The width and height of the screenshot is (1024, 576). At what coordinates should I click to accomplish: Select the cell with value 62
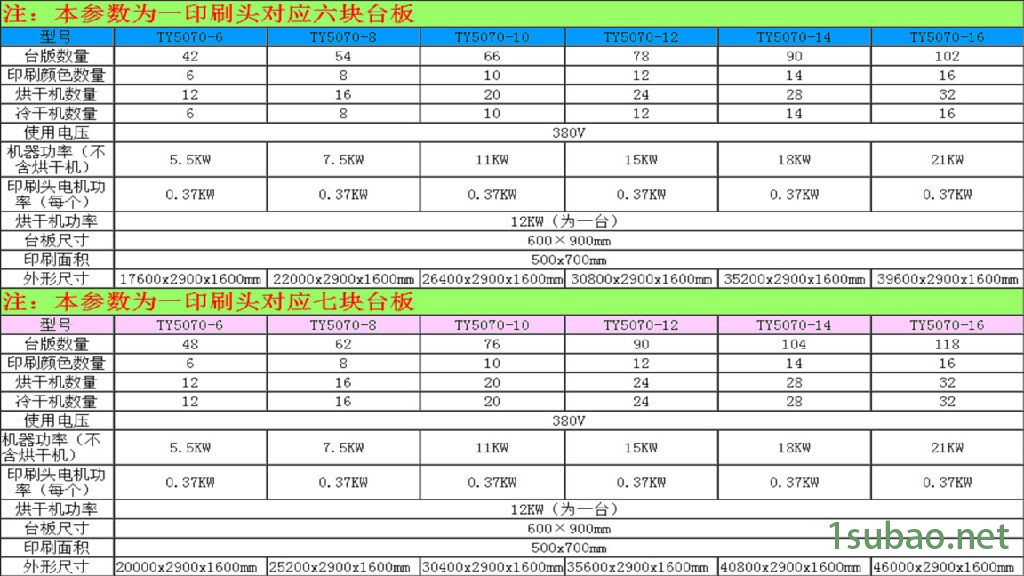(x=342, y=344)
